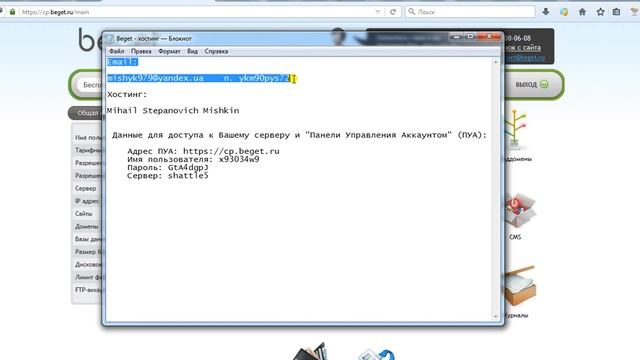This screenshot has width=640, height=360.
Task: Click FTP-аккаунты row in Beget sidebar
Action: (x=87, y=290)
